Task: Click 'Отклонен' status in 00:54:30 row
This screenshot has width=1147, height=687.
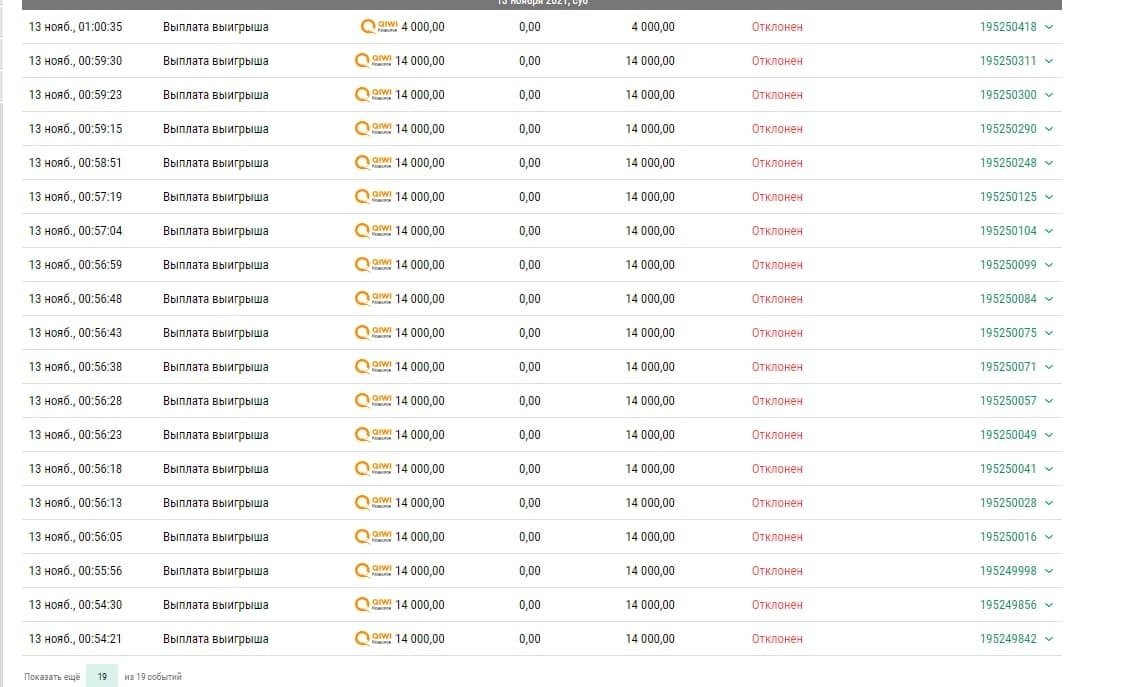Action: click(777, 605)
